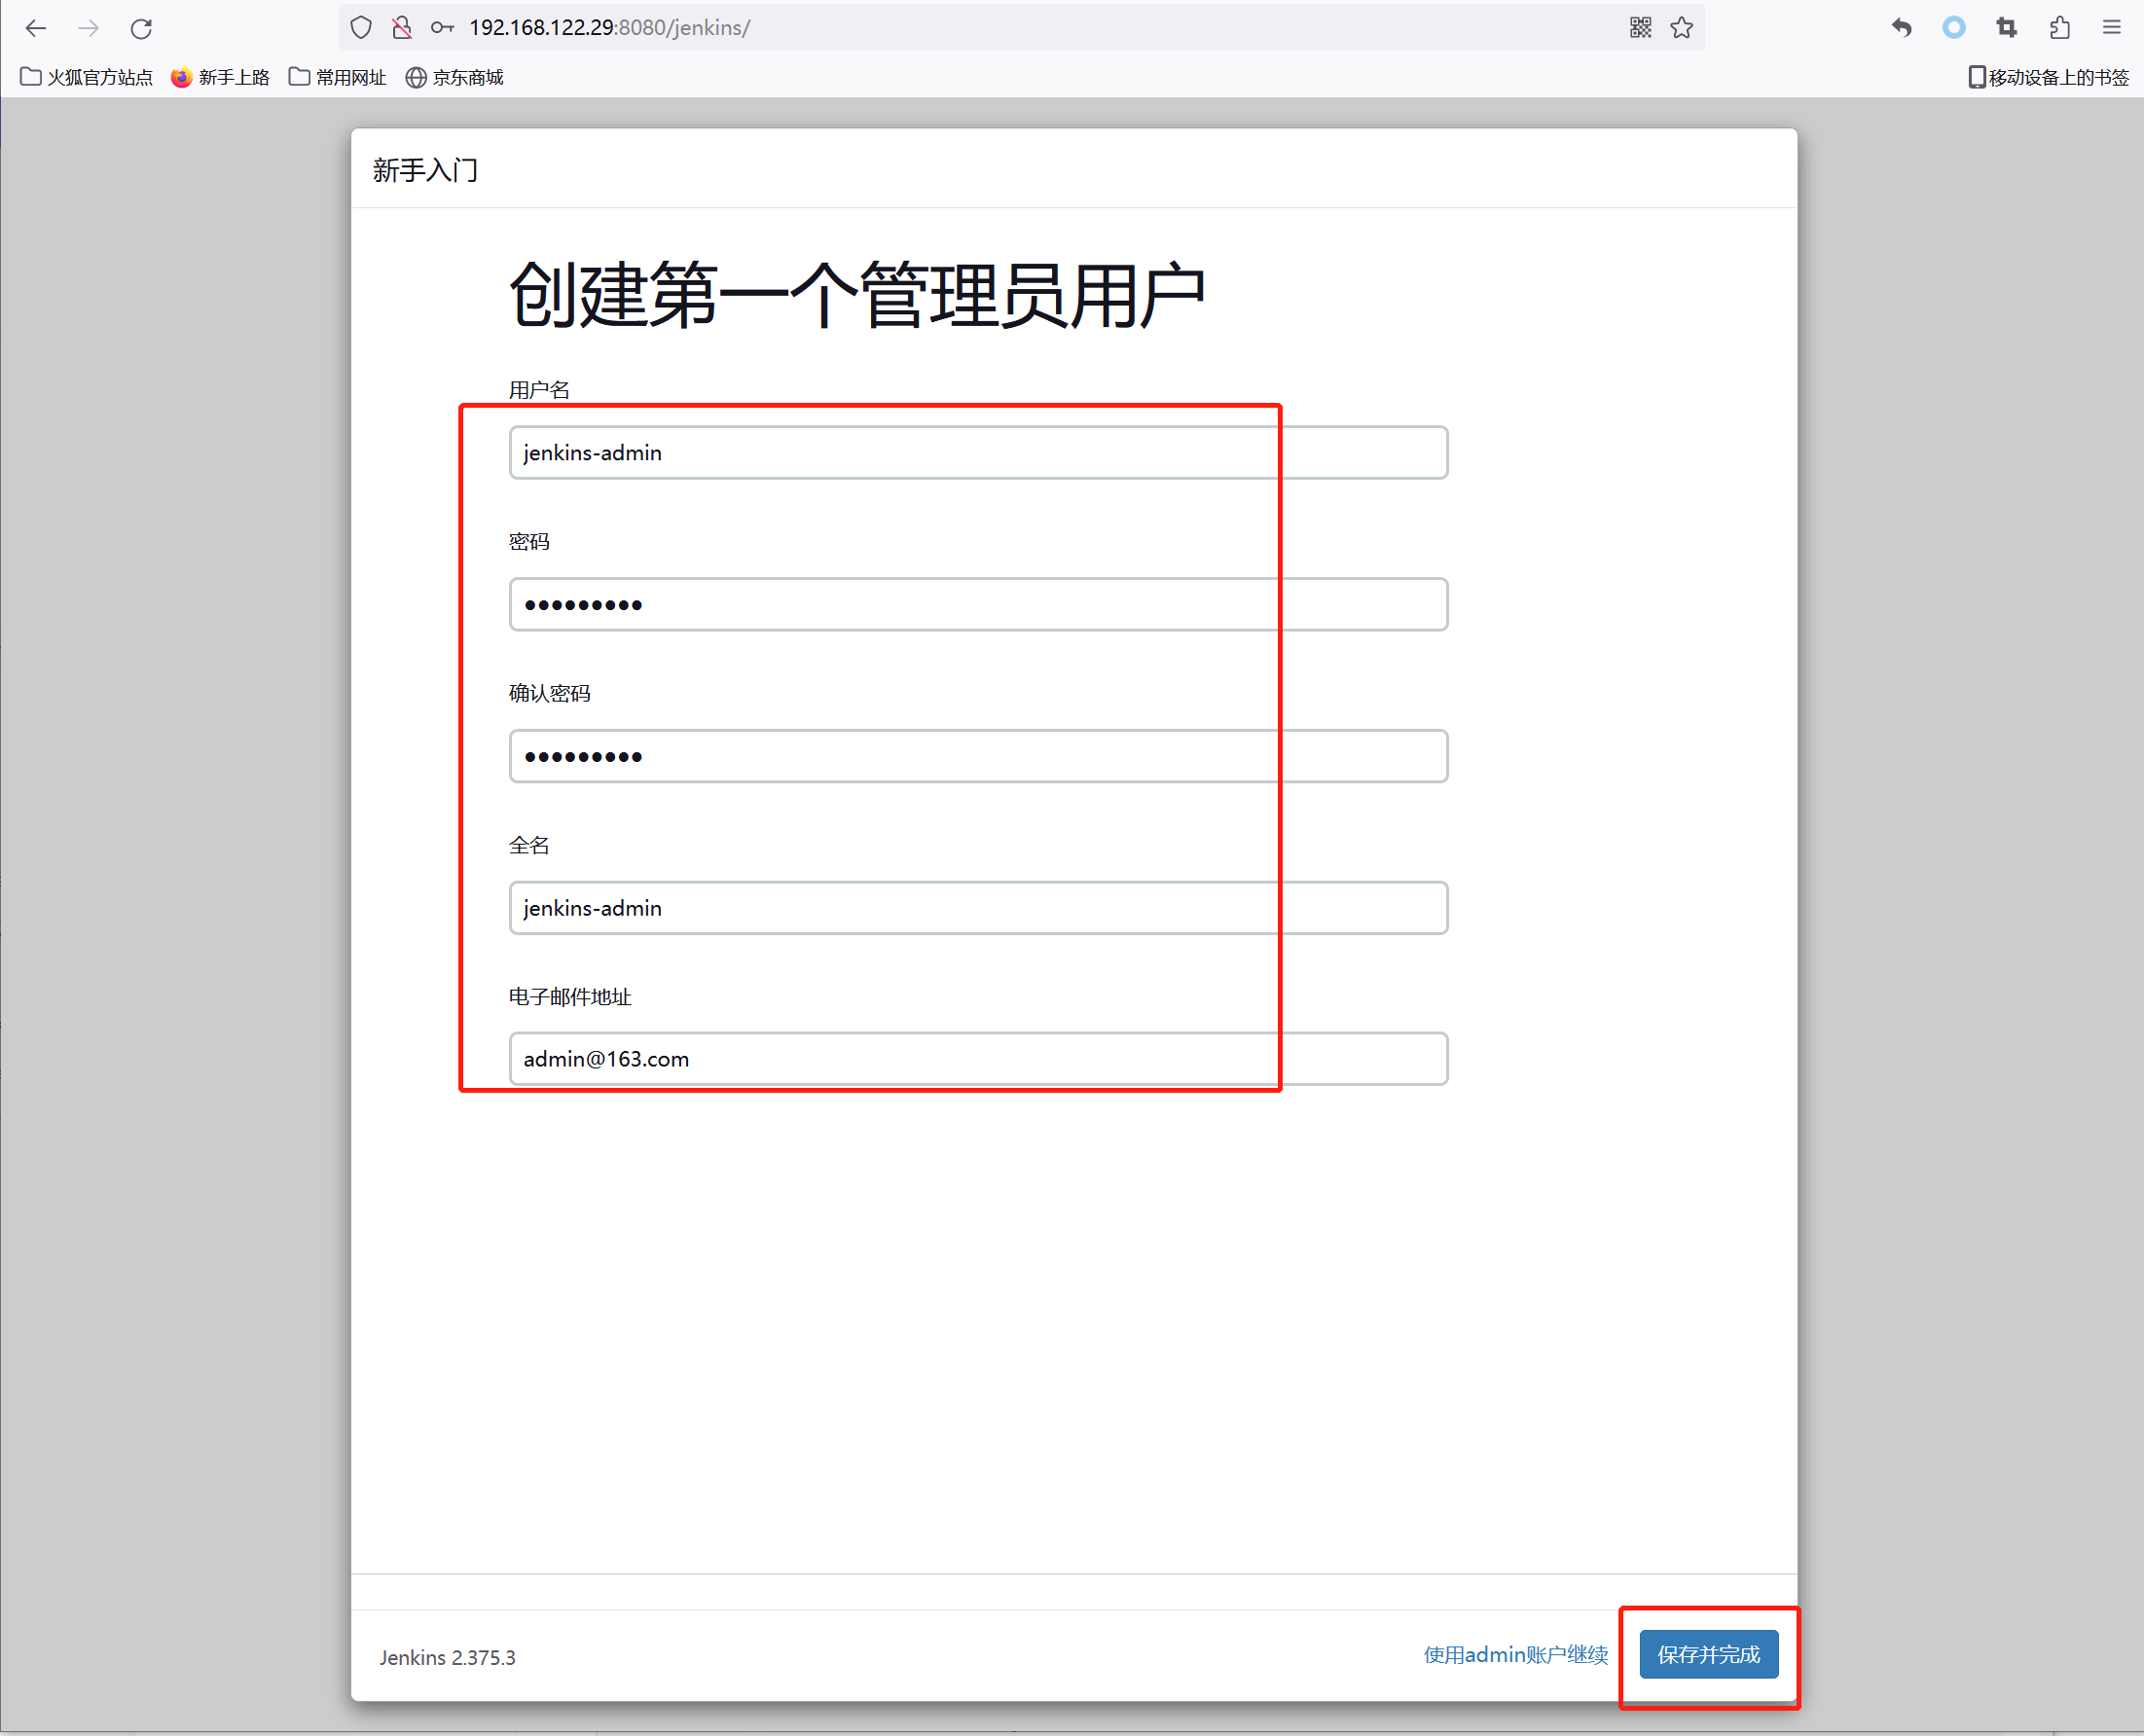Click the screenshot crop toolbar icon
This screenshot has height=1736, width=2144.
pyautogui.click(x=2006, y=28)
